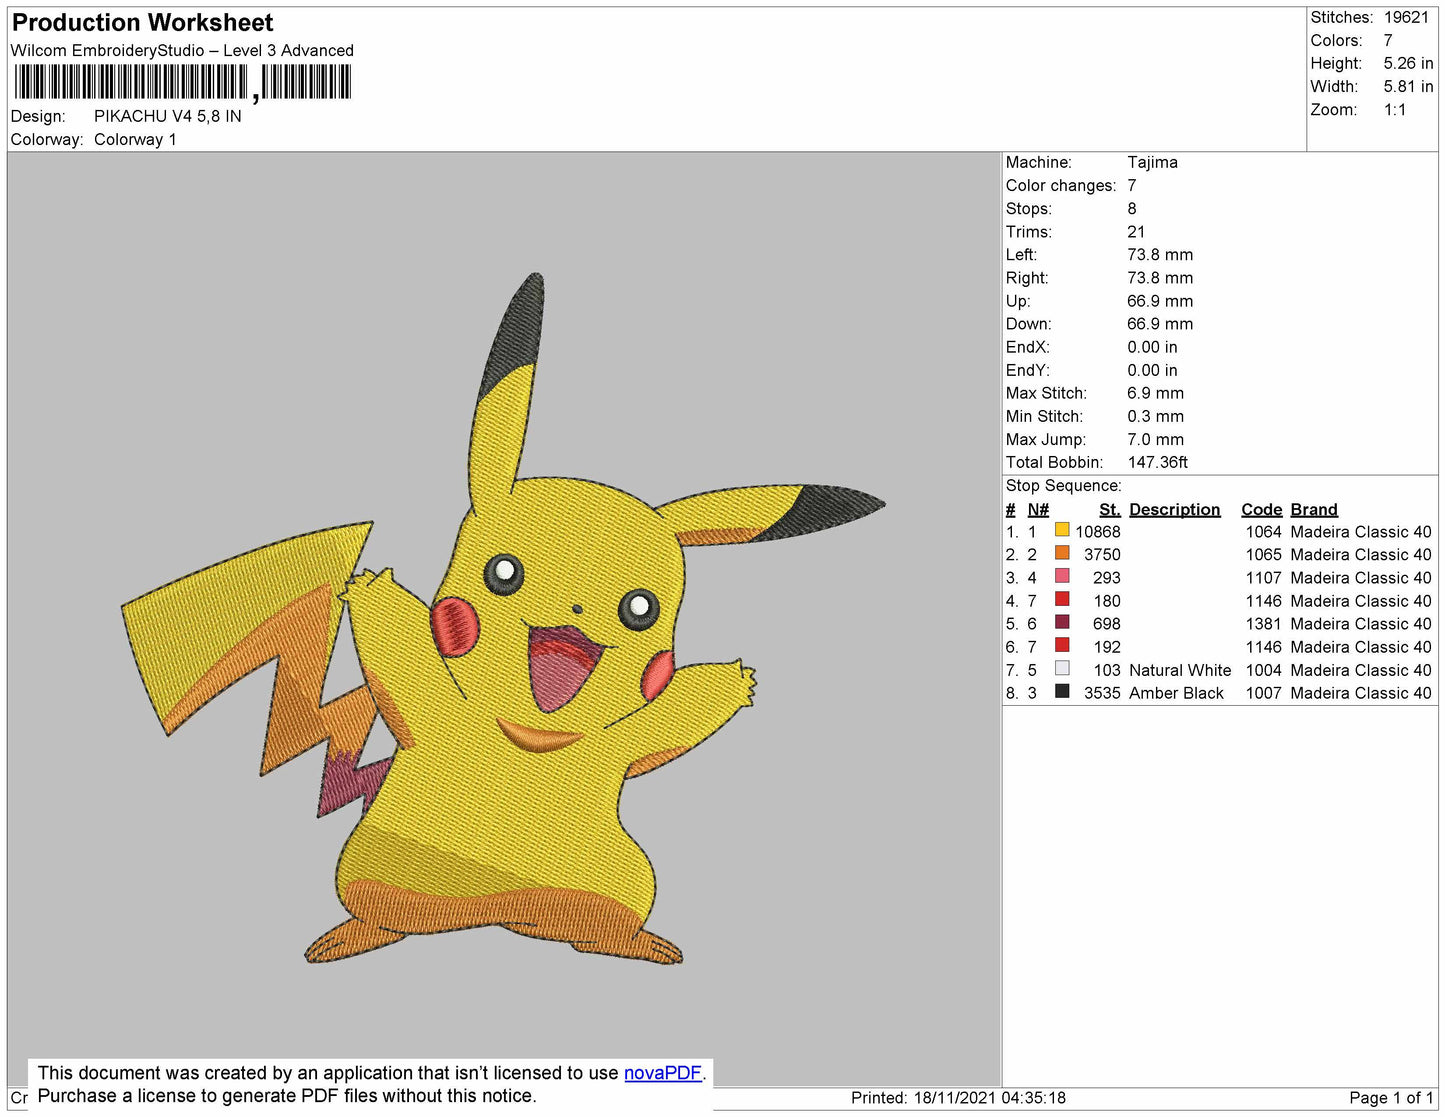
Task: Click the Page 1 of 1 indicator
Action: pyautogui.click(x=1391, y=1098)
